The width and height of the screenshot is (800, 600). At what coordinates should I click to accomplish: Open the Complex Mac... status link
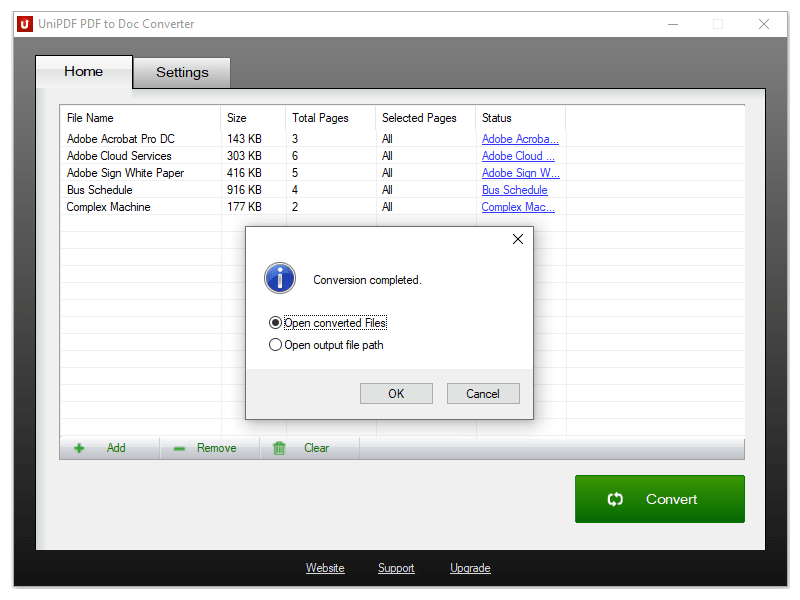[518, 207]
